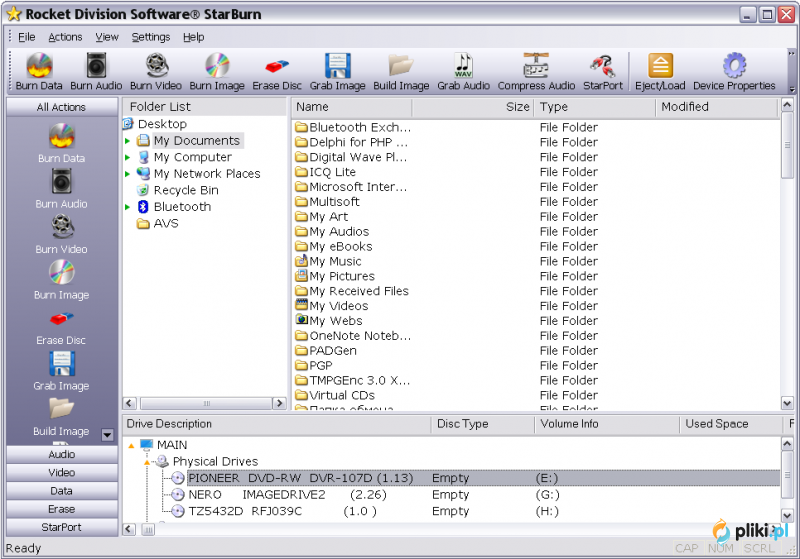Viewport: 800px width, 559px height.
Task: Open the Help menu
Action: (x=193, y=37)
